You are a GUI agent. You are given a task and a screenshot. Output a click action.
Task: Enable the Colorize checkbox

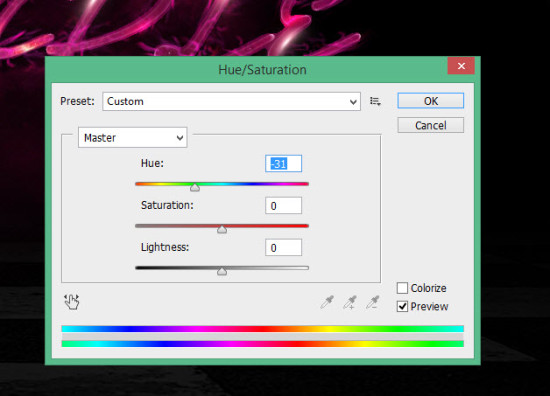pos(402,288)
